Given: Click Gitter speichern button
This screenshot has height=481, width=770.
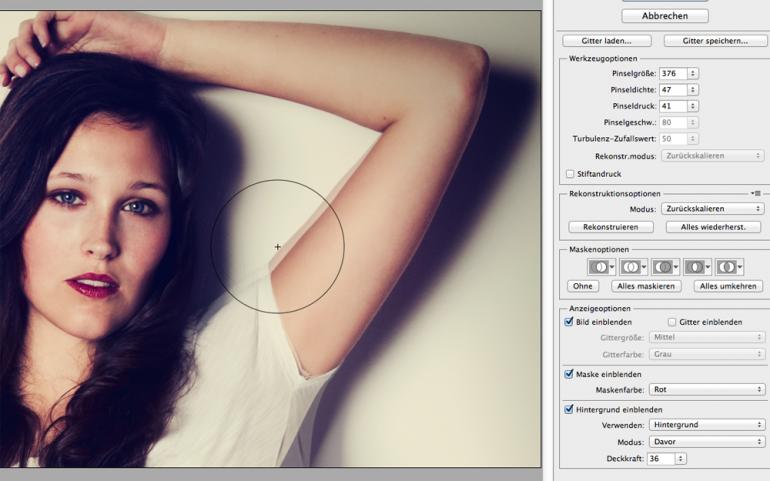Looking at the screenshot, I should pos(715,41).
